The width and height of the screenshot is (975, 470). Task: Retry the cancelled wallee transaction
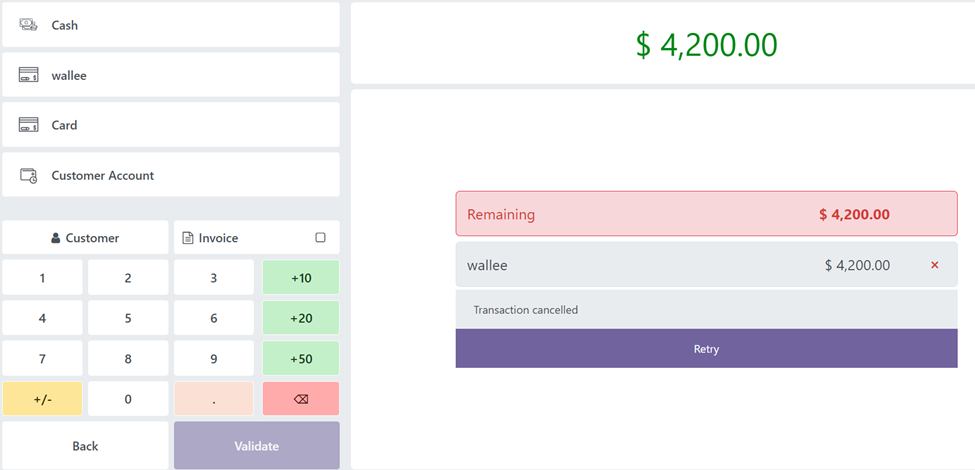(x=706, y=349)
